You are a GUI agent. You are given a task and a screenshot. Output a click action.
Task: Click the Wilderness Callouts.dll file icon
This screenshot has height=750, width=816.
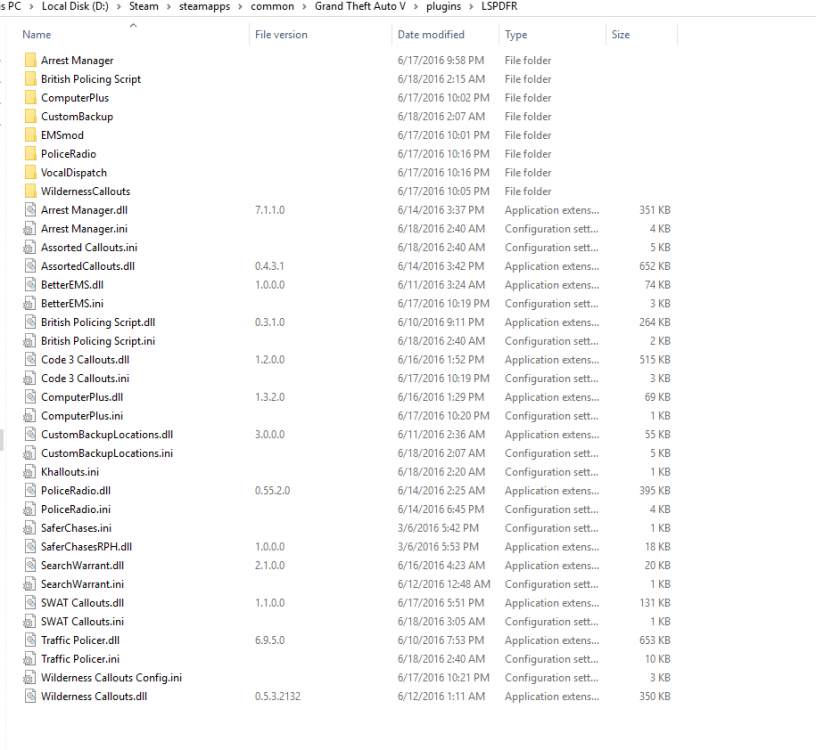pos(31,696)
